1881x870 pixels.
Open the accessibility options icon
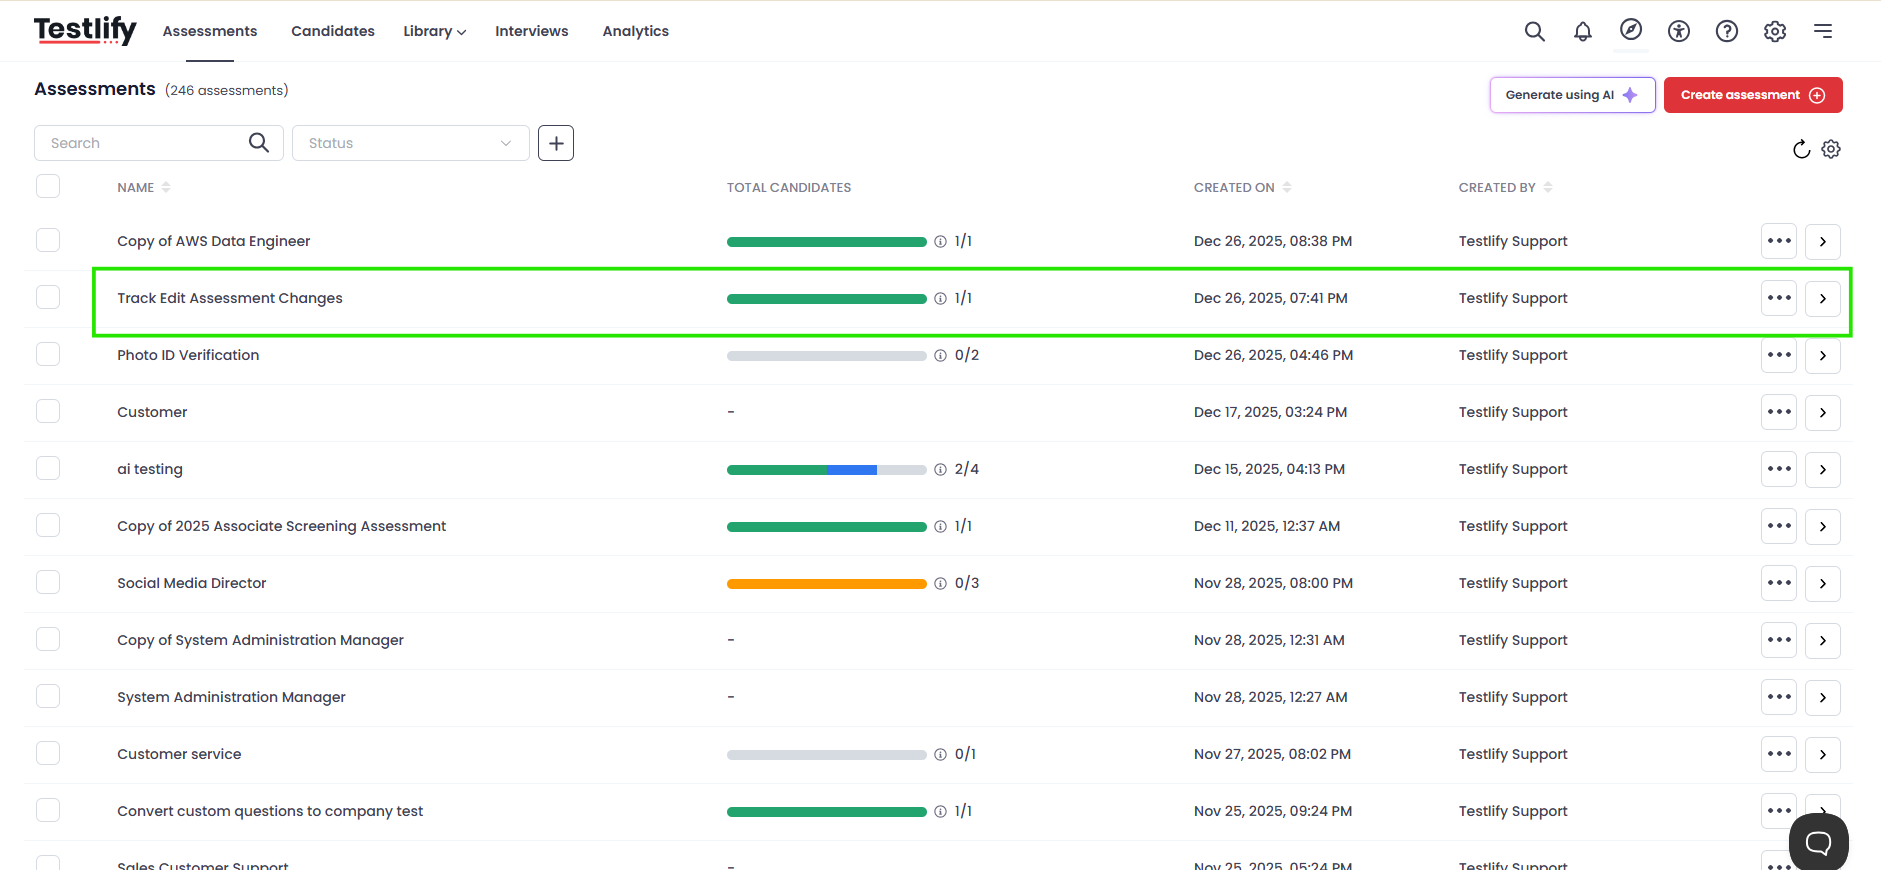point(1678,31)
